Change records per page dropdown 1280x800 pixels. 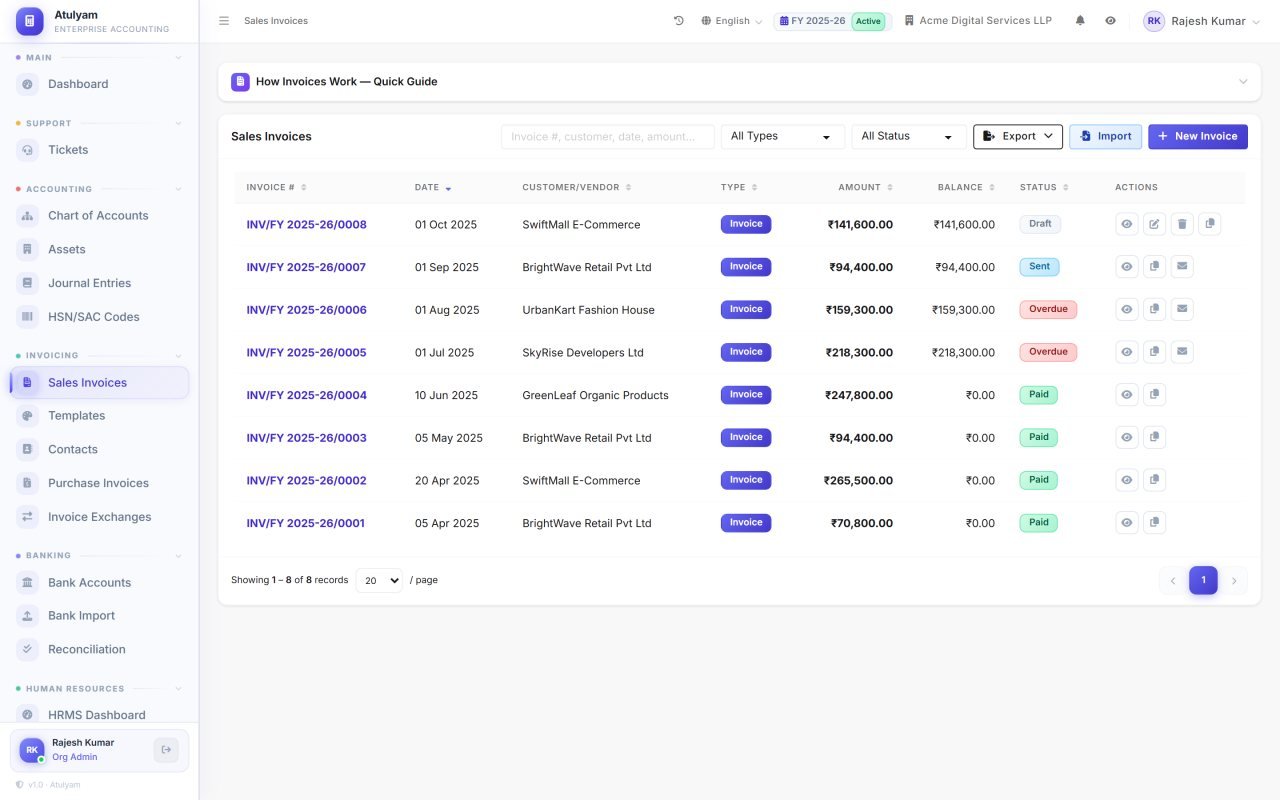pos(379,580)
